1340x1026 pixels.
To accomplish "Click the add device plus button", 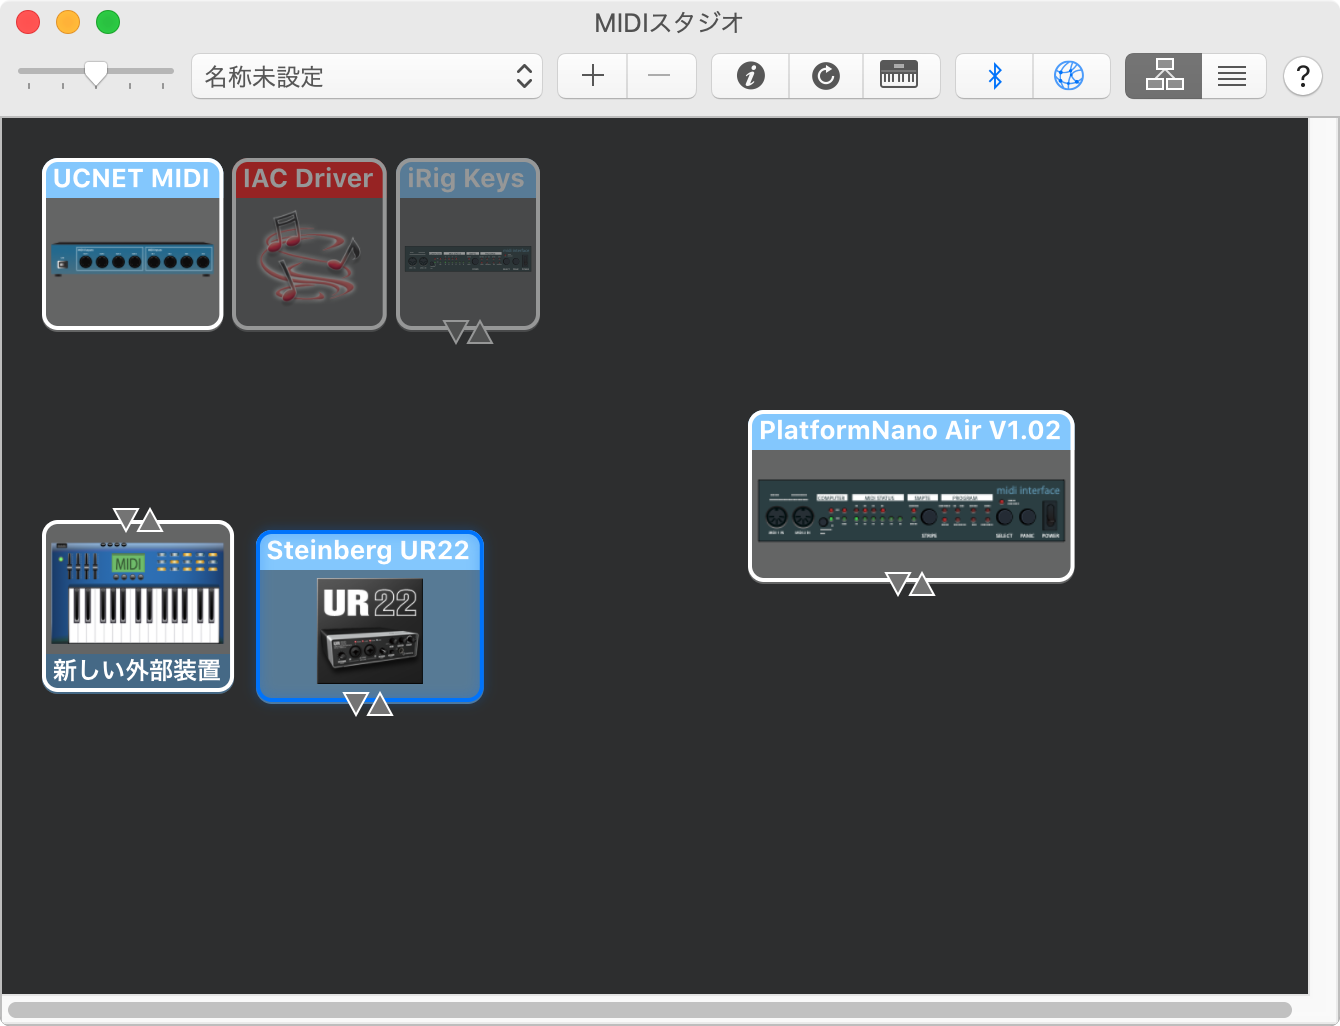I will [x=592, y=76].
